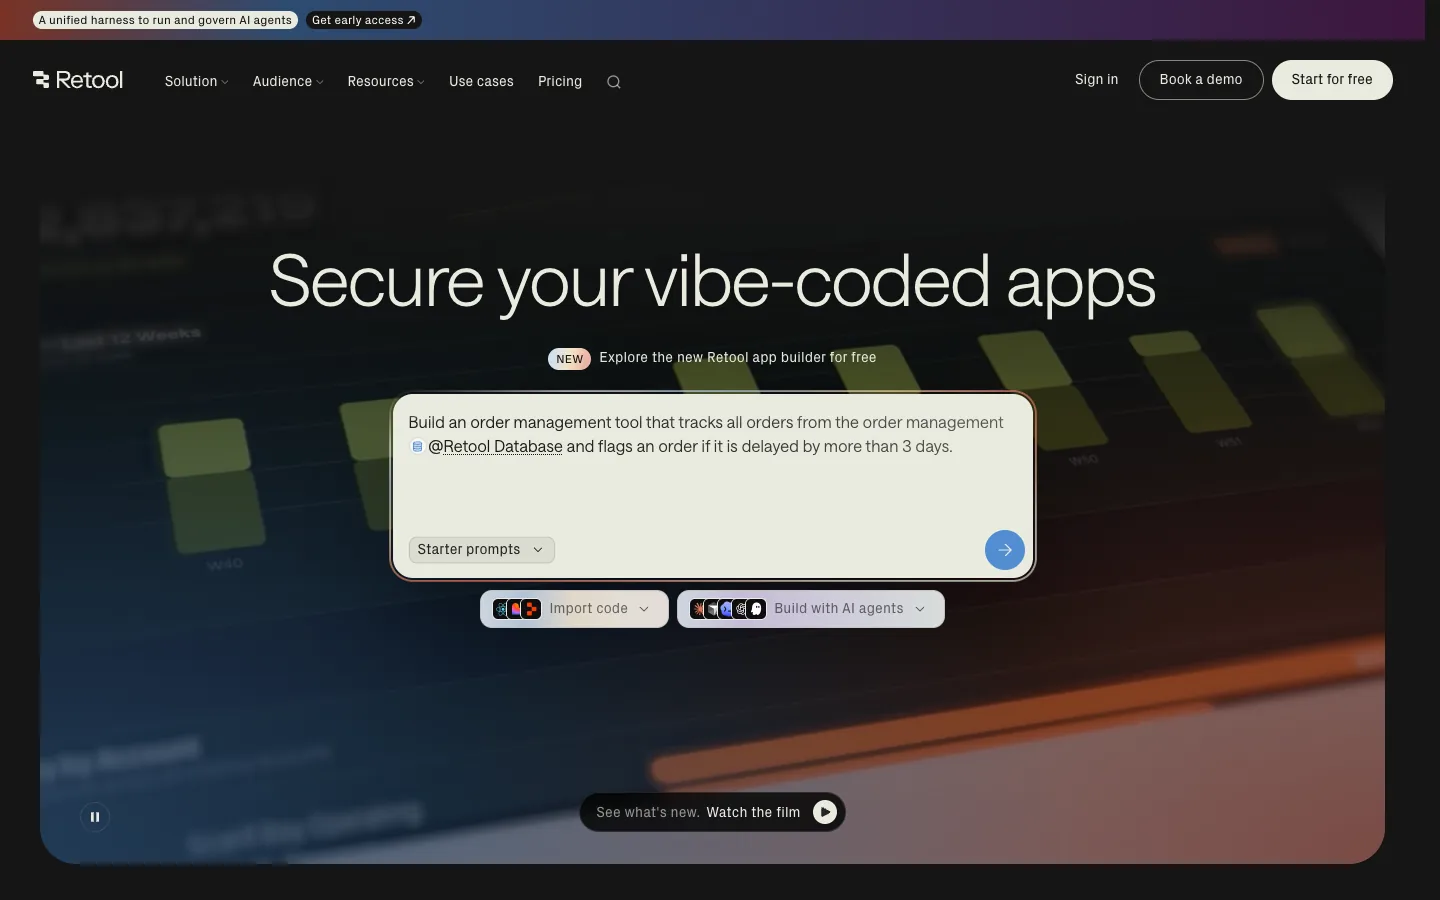
Task: Open the Build with AI agents dropdown
Action: coord(811,609)
